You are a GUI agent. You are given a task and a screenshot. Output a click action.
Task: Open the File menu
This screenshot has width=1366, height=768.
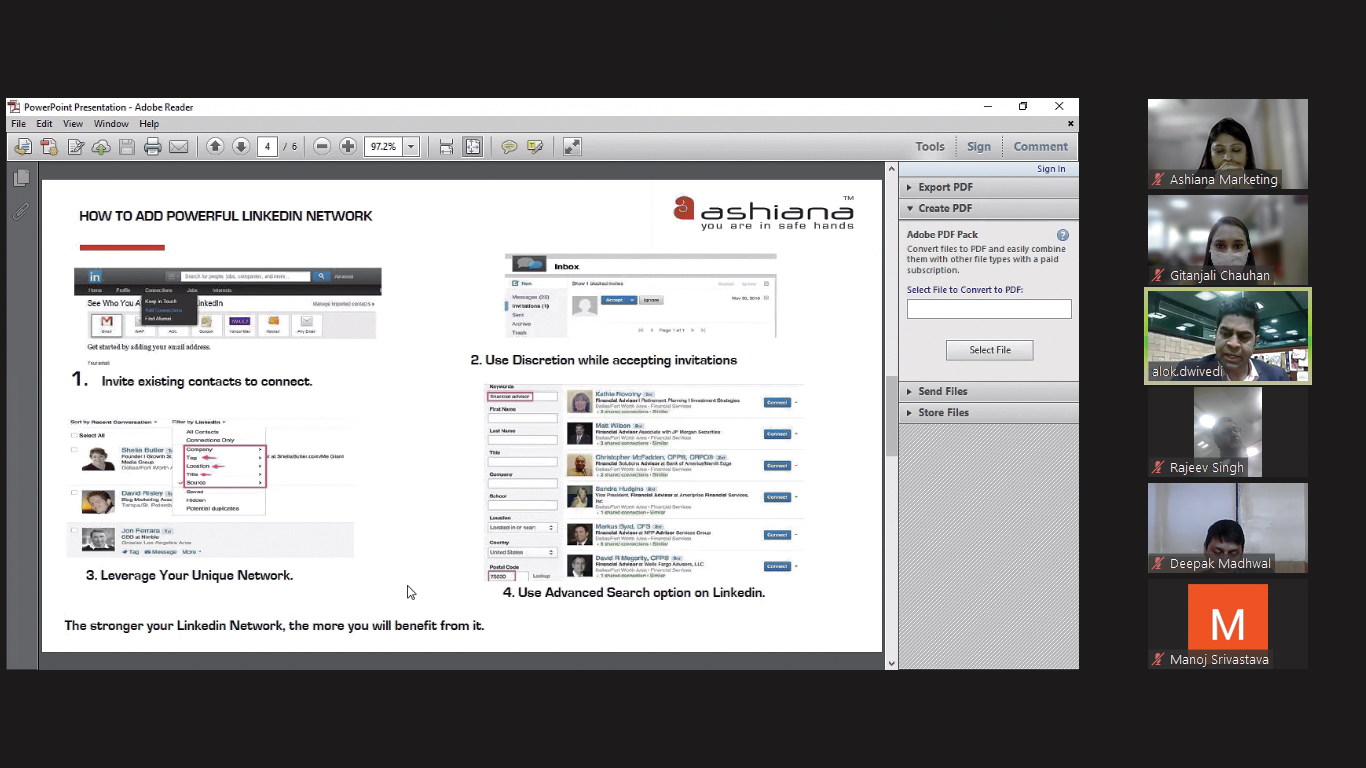tap(19, 124)
